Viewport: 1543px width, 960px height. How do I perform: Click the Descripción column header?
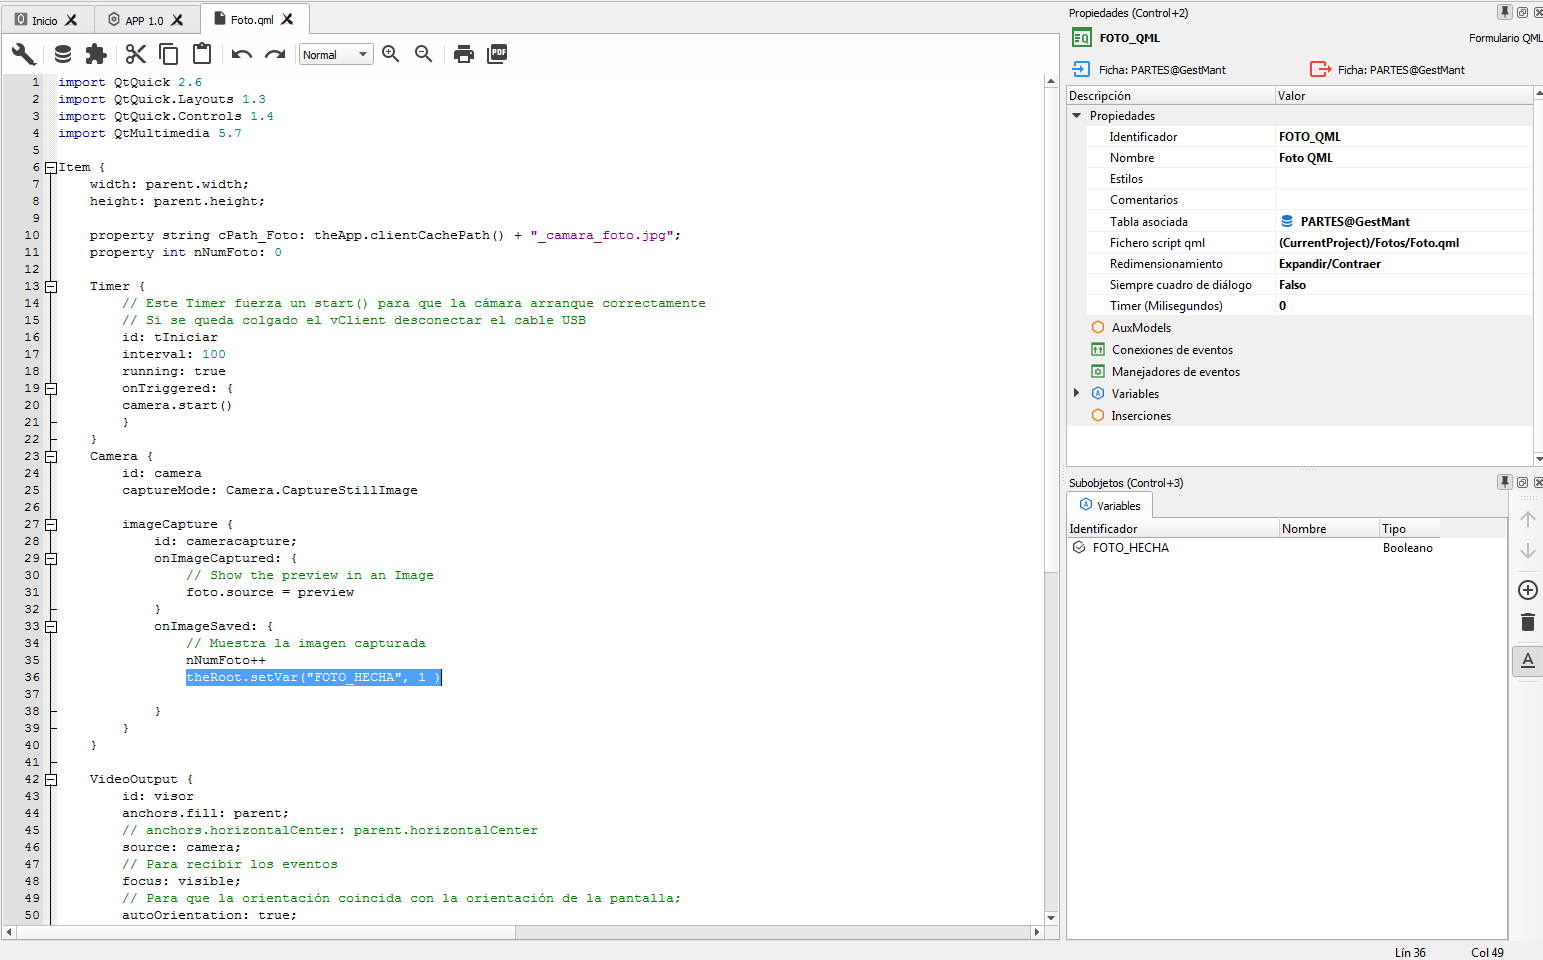pyautogui.click(x=1171, y=96)
